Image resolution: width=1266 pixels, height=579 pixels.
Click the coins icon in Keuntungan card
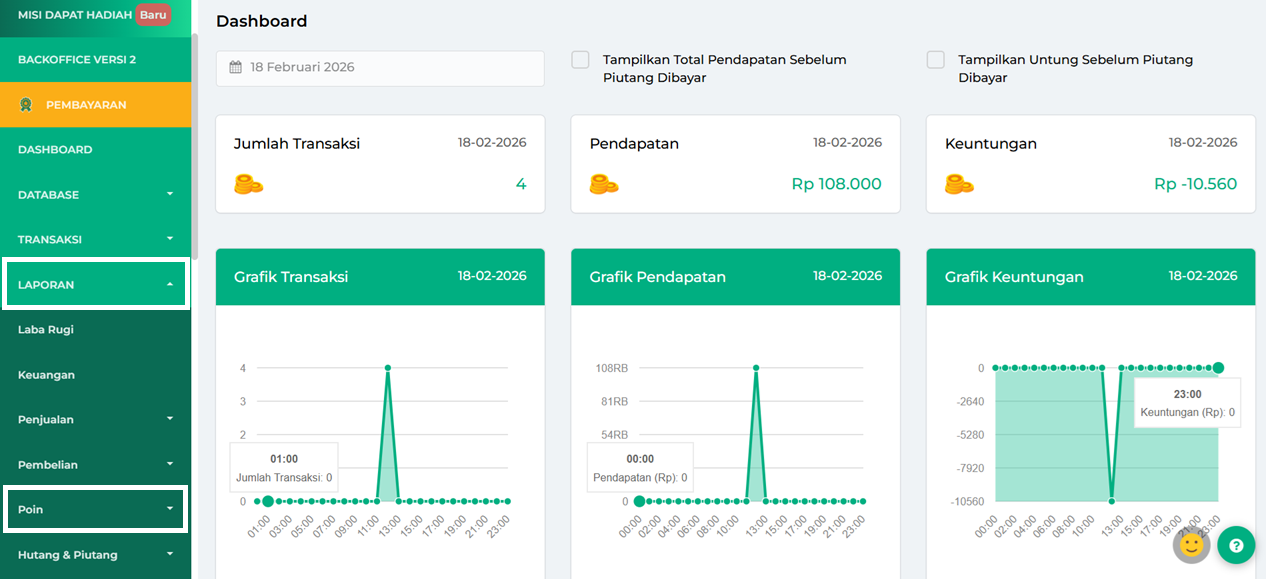tap(959, 184)
